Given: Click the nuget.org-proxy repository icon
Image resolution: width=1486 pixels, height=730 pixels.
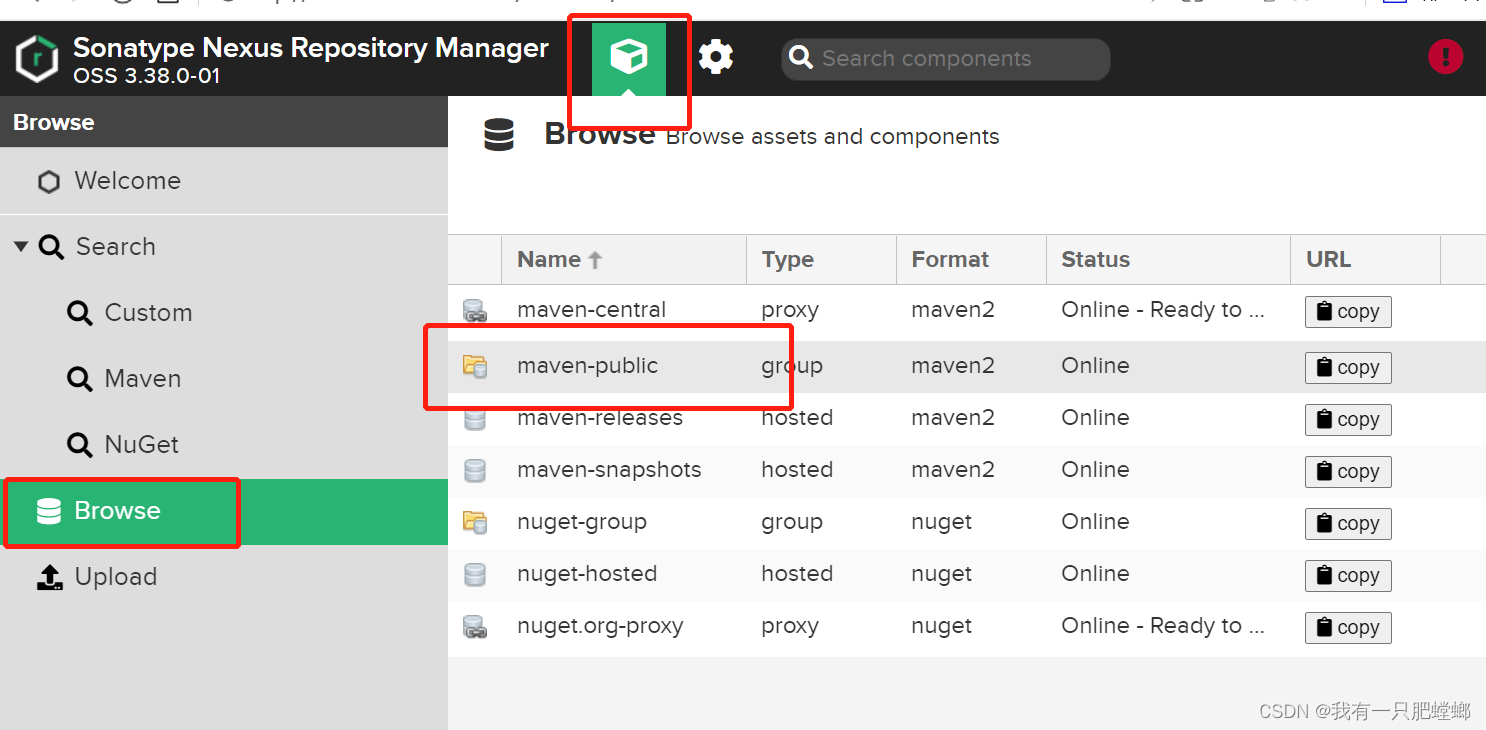Looking at the screenshot, I should [x=475, y=627].
